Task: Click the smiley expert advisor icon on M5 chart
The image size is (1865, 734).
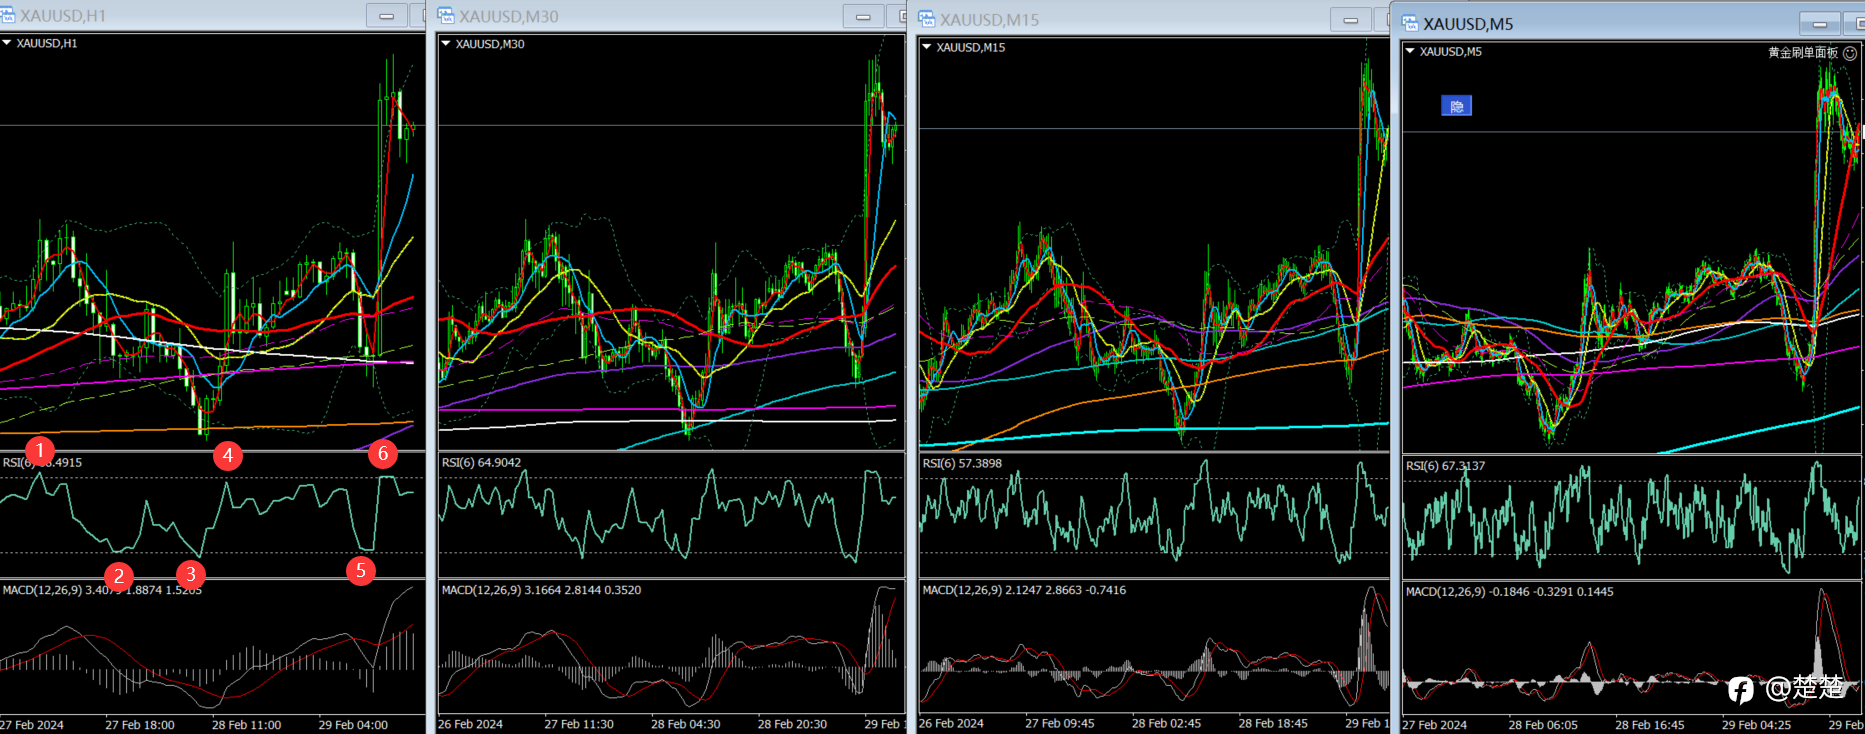Action: pyautogui.click(x=1850, y=53)
